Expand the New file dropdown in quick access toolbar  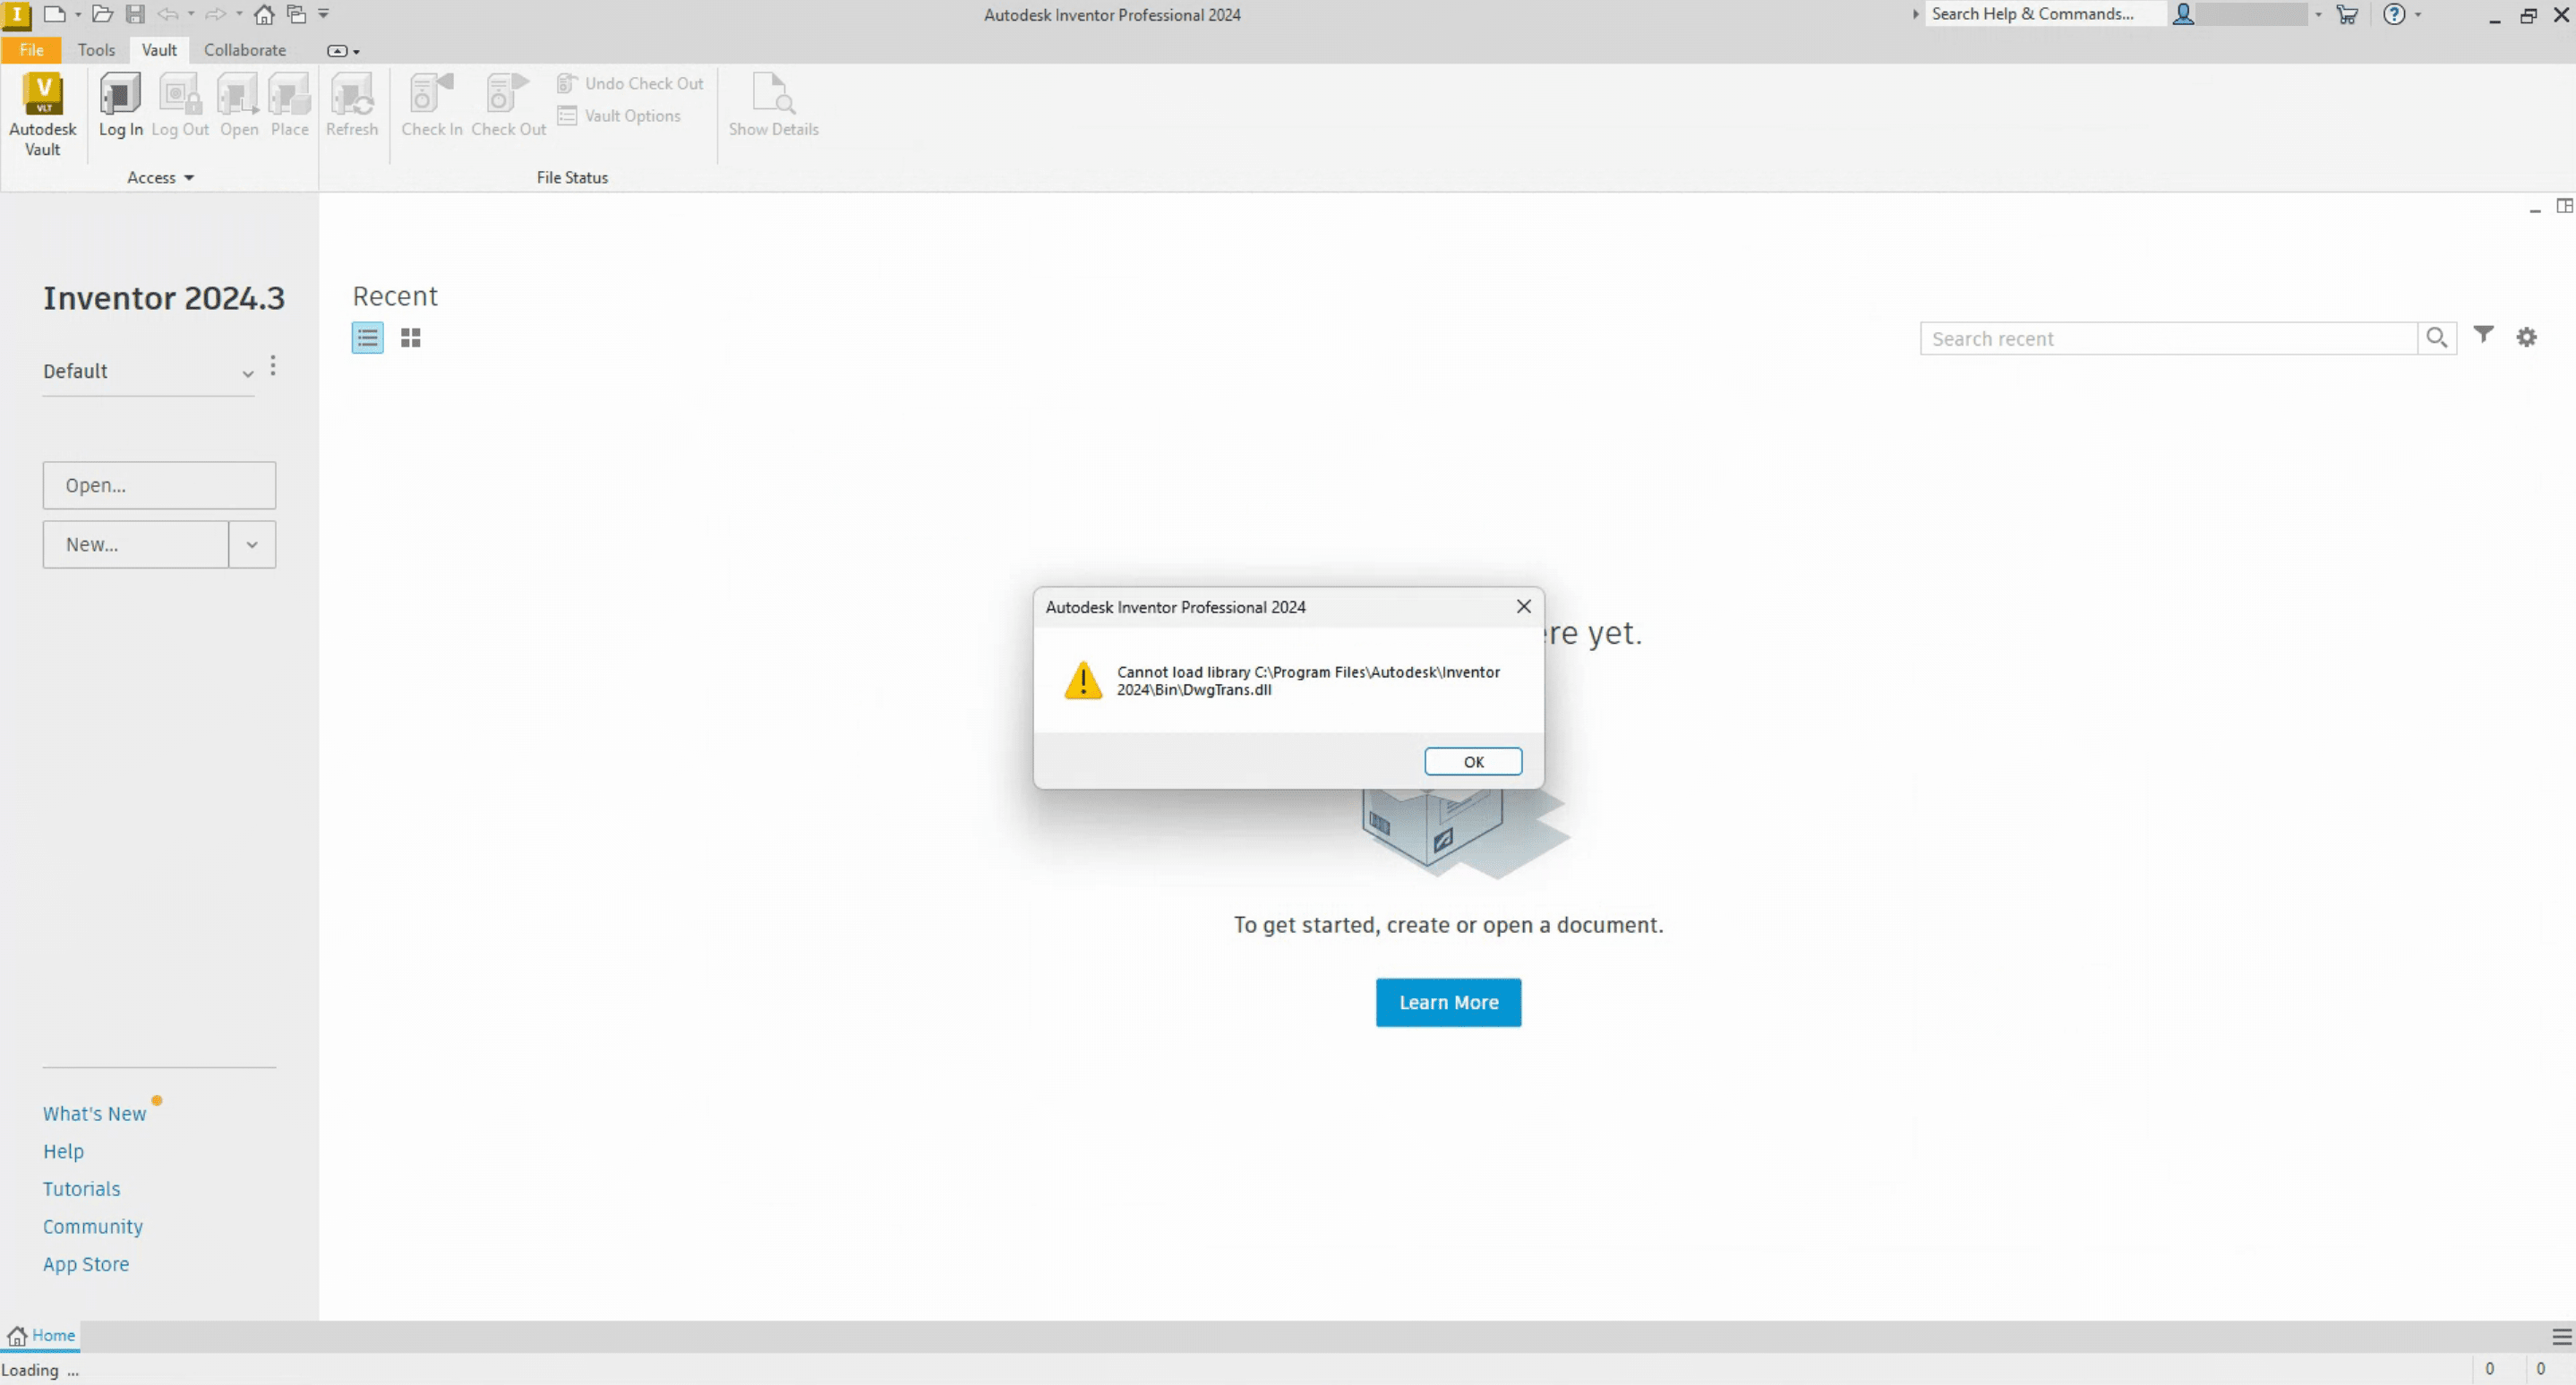(x=78, y=15)
